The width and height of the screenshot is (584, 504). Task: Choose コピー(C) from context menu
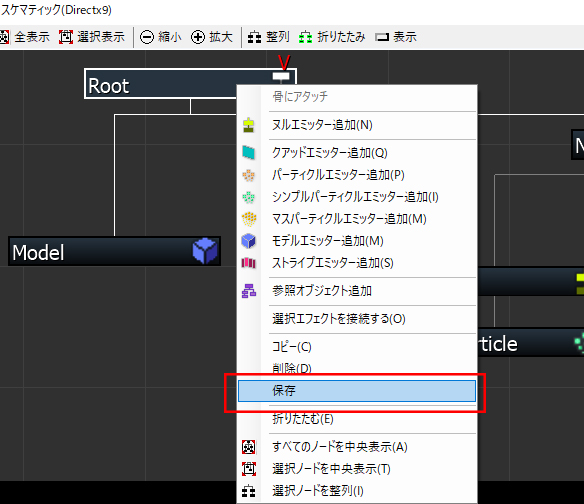[x=357, y=347]
